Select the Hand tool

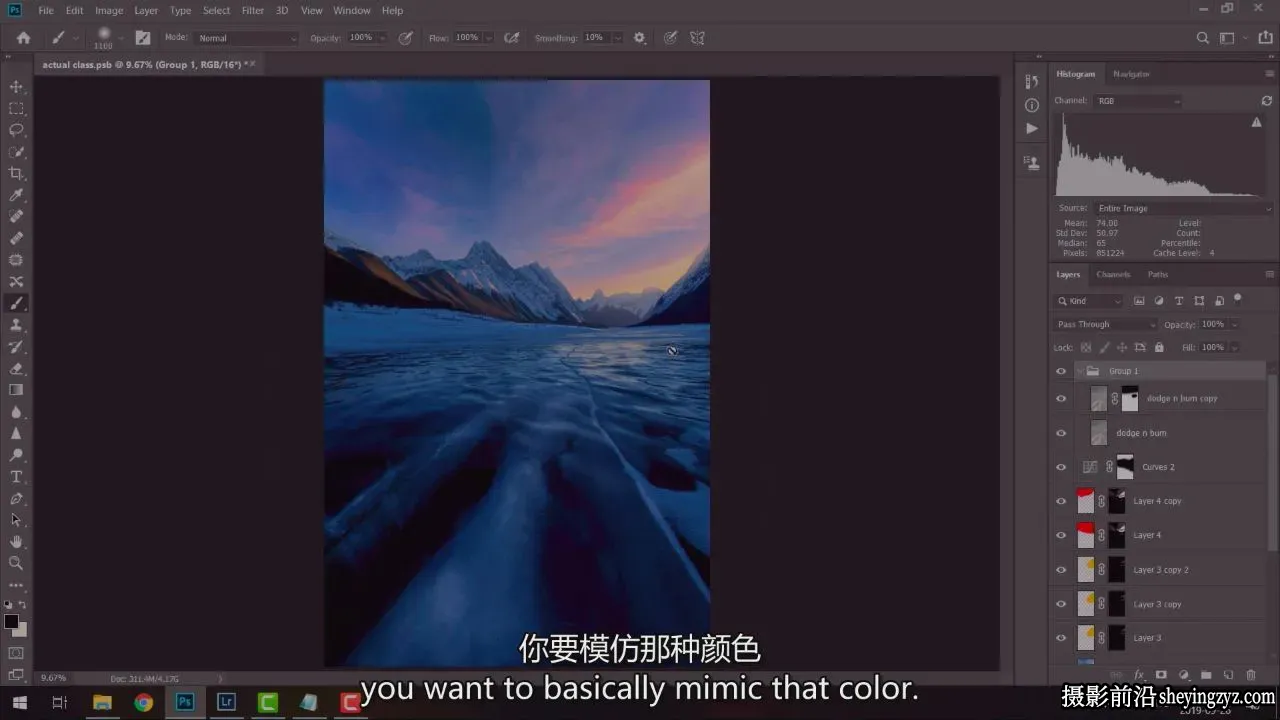(16, 541)
